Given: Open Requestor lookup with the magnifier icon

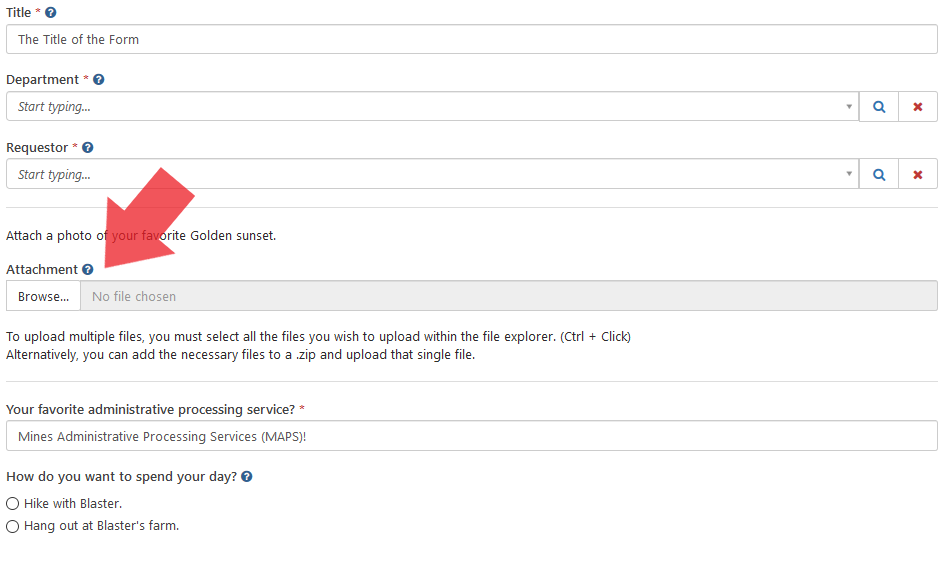Looking at the screenshot, I should point(879,174).
